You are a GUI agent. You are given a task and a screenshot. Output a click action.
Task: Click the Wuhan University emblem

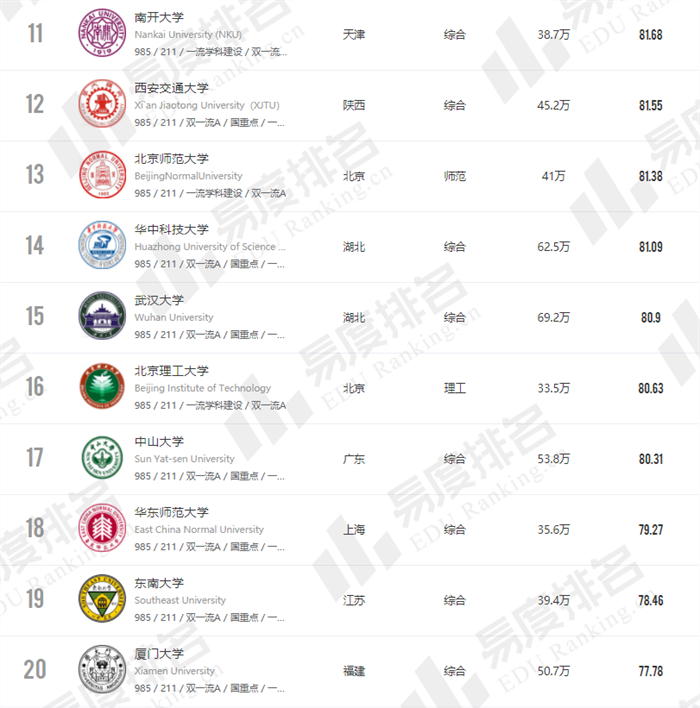102,317
